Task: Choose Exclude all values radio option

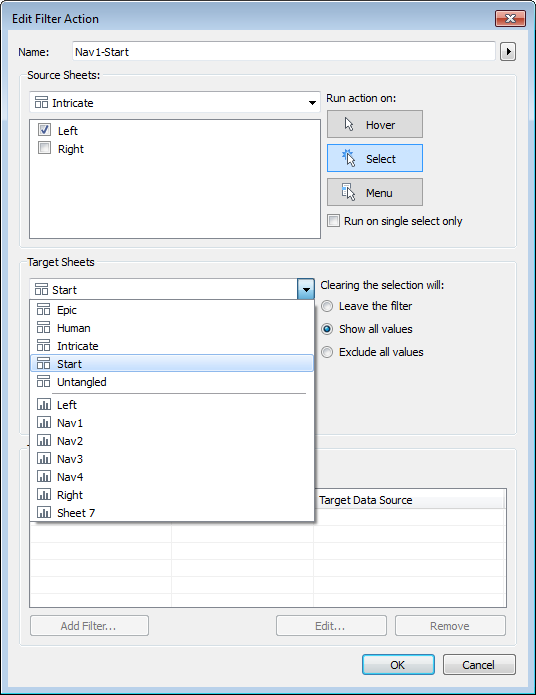Action: coord(327,352)
